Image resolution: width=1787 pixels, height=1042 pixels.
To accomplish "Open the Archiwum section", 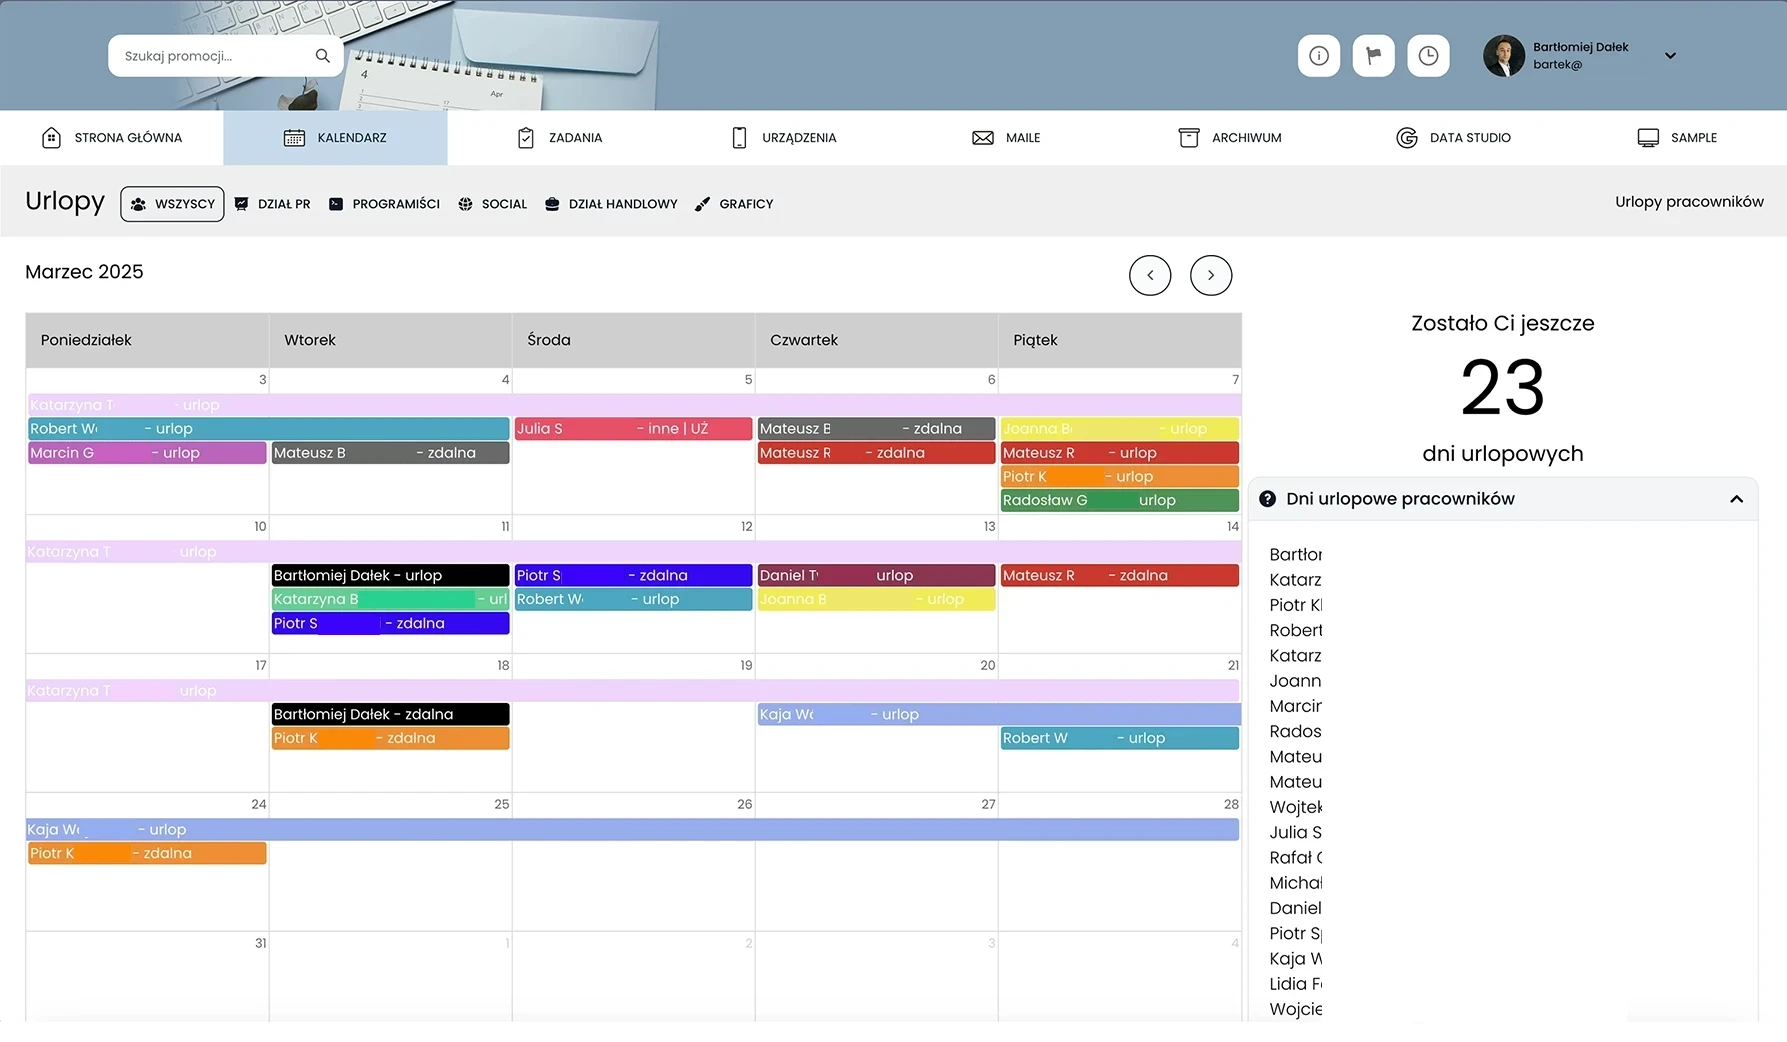I will tap(1230, 138).
